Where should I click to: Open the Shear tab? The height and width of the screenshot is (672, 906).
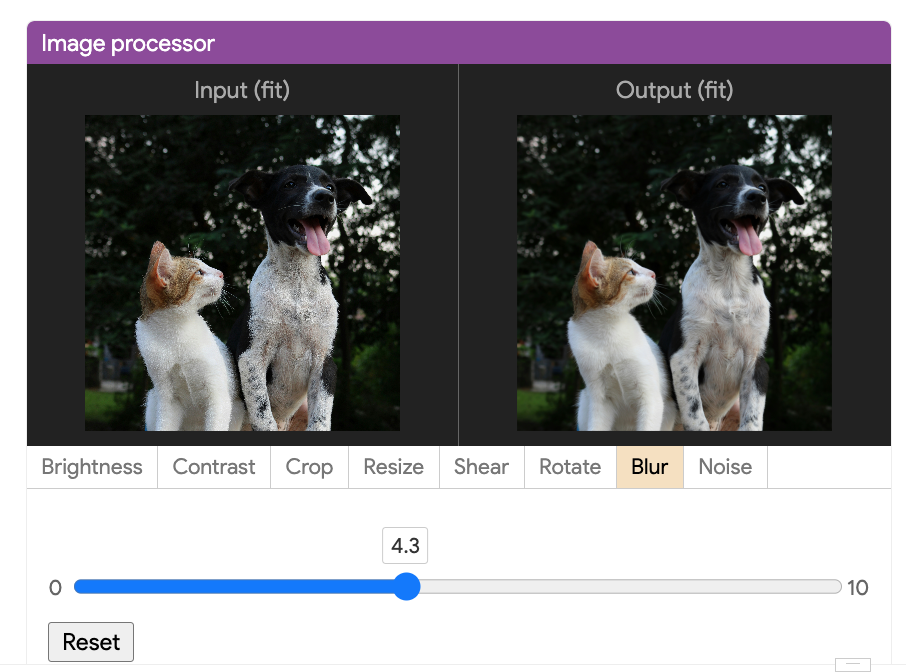(481, 467)
